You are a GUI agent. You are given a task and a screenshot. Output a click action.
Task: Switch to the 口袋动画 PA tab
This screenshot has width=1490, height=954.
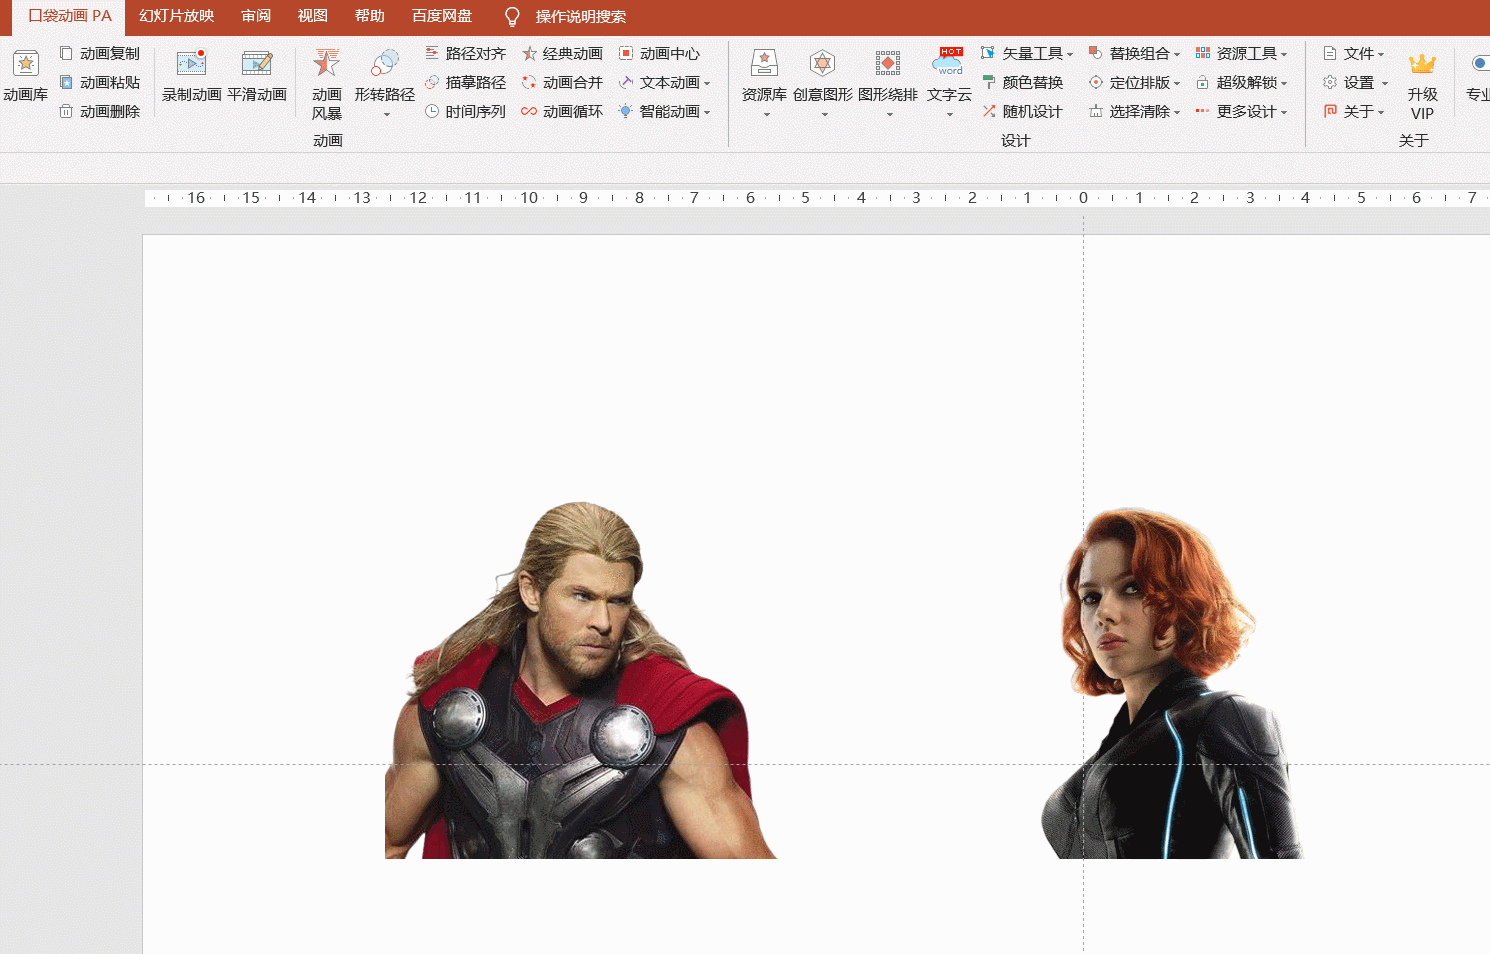coord(70,16)
